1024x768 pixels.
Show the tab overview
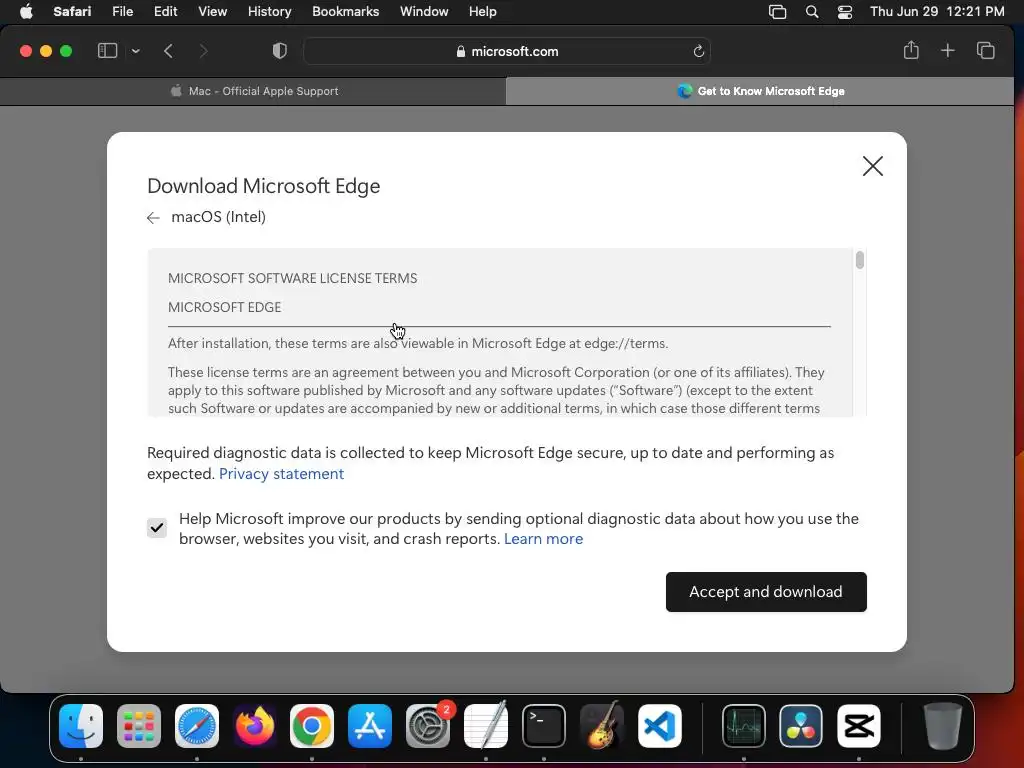pyautogui.click(x=985, y=50)
